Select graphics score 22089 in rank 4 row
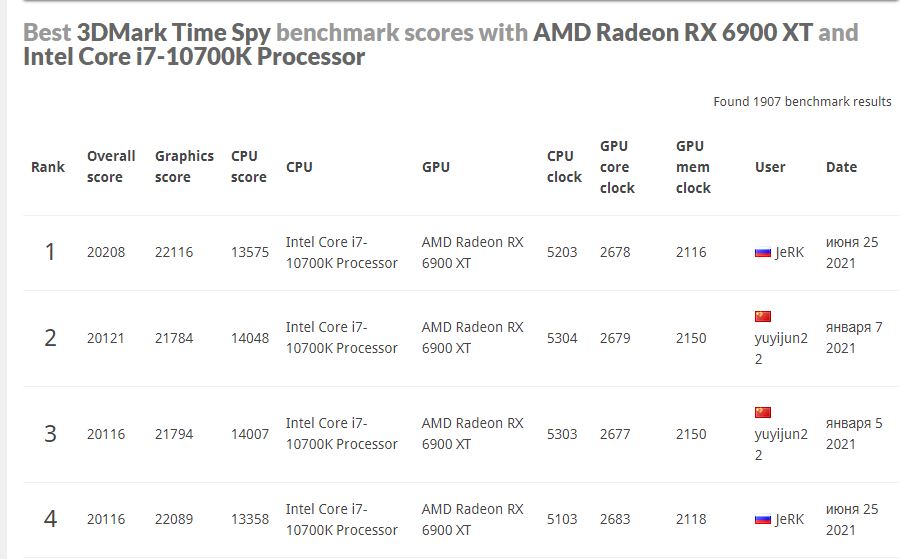This screenshot has width=915, height=559. pyautogui.click(x=174, y=519)
